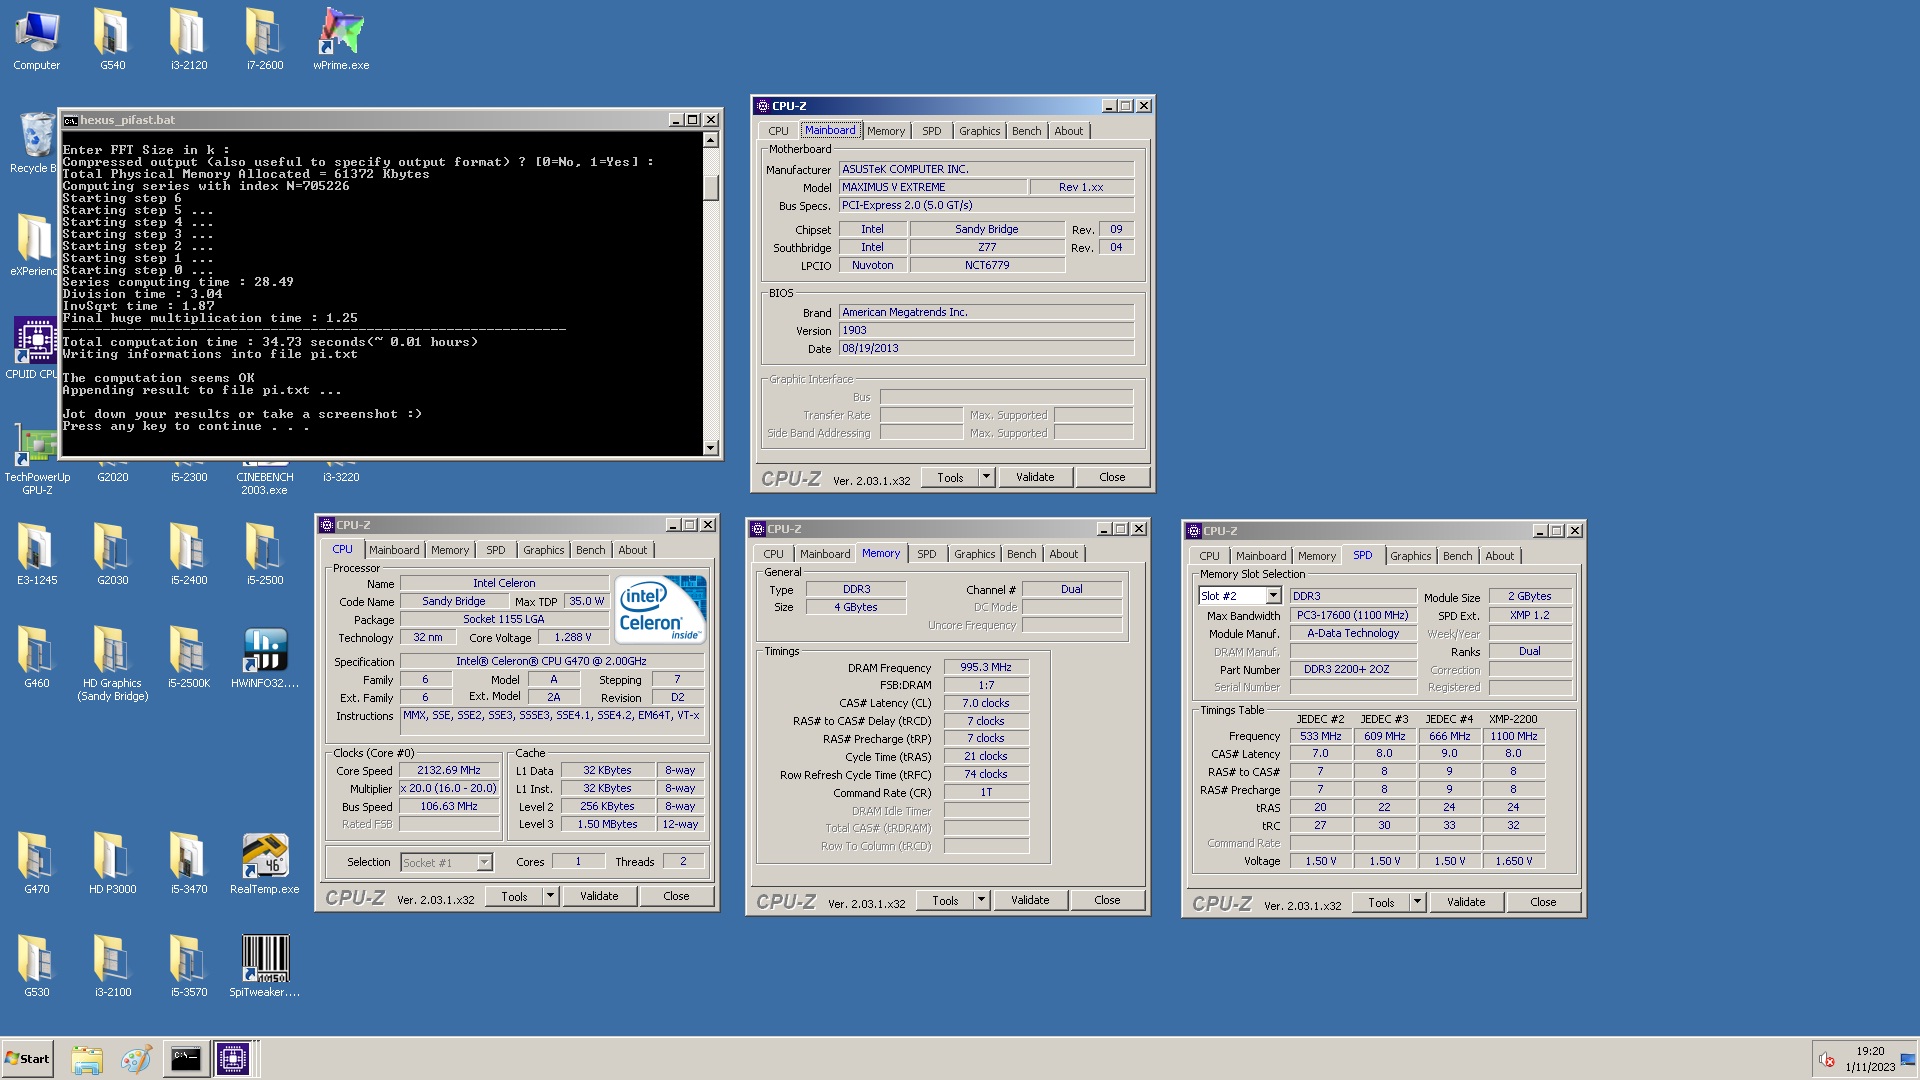The height and width of the screenshot is (1080, 1920).
Task: Open the G2030 folder icon
Action: click(x=112, y=554)
